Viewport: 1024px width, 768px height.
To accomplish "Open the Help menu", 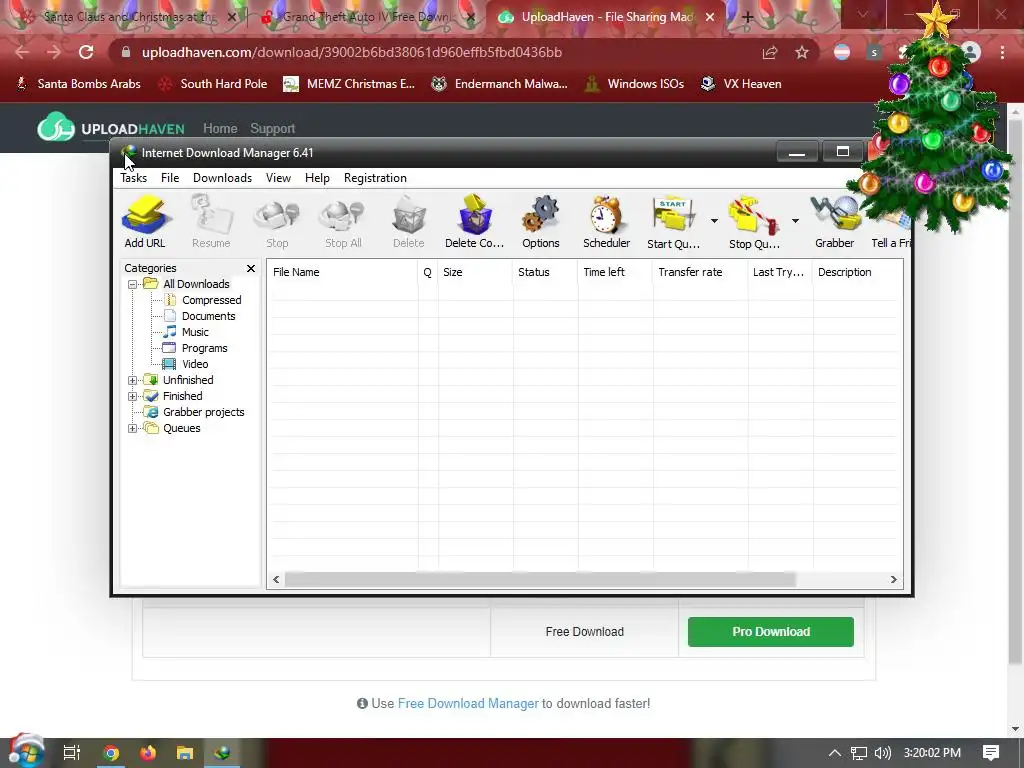I will (317, 178).
